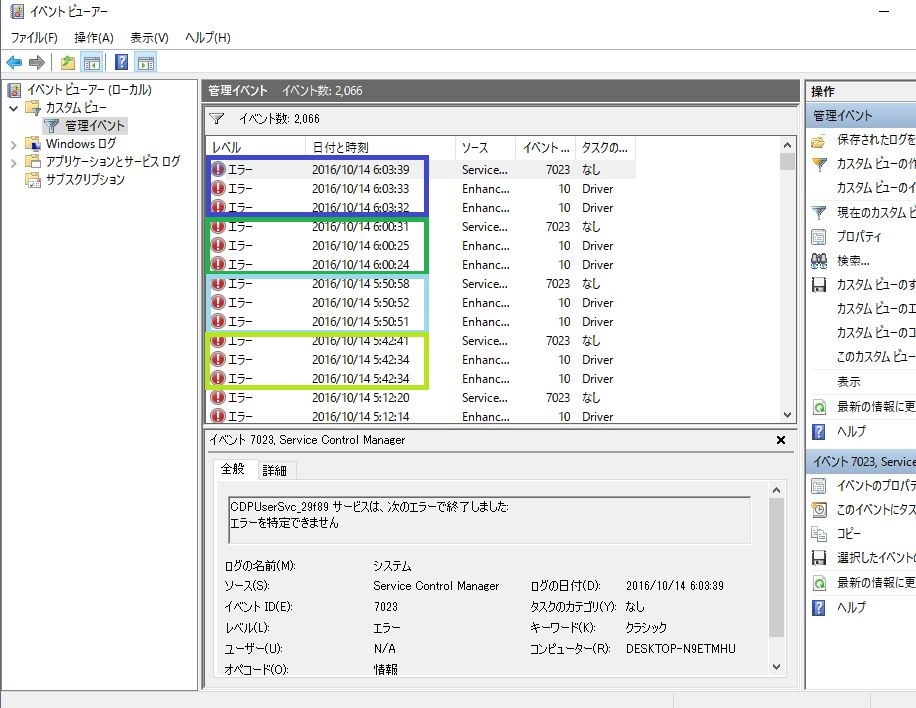916x708 pixels.
Task: Sort by the イベント ID column header
Action: [x=546, y=148]
